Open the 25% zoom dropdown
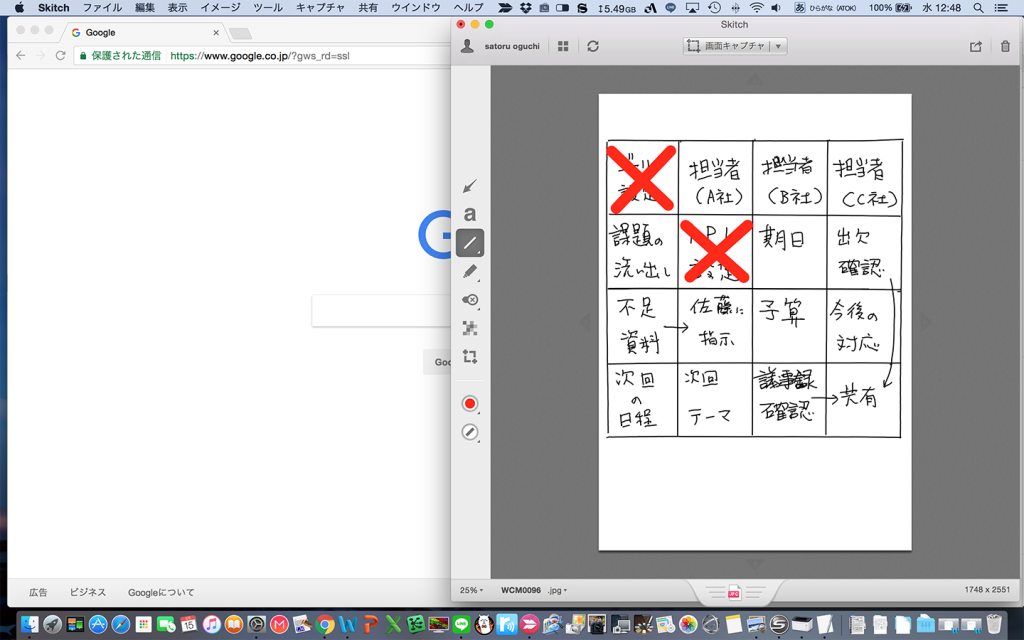The image size is (1024, 640). [472, 590]
